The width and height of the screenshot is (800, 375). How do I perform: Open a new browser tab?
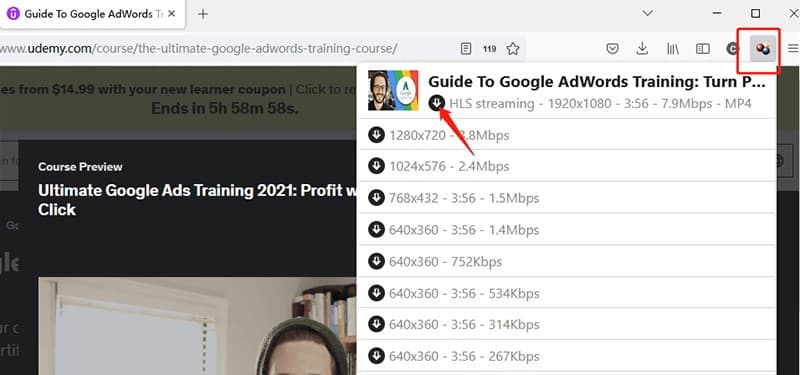tap(203, 14)
